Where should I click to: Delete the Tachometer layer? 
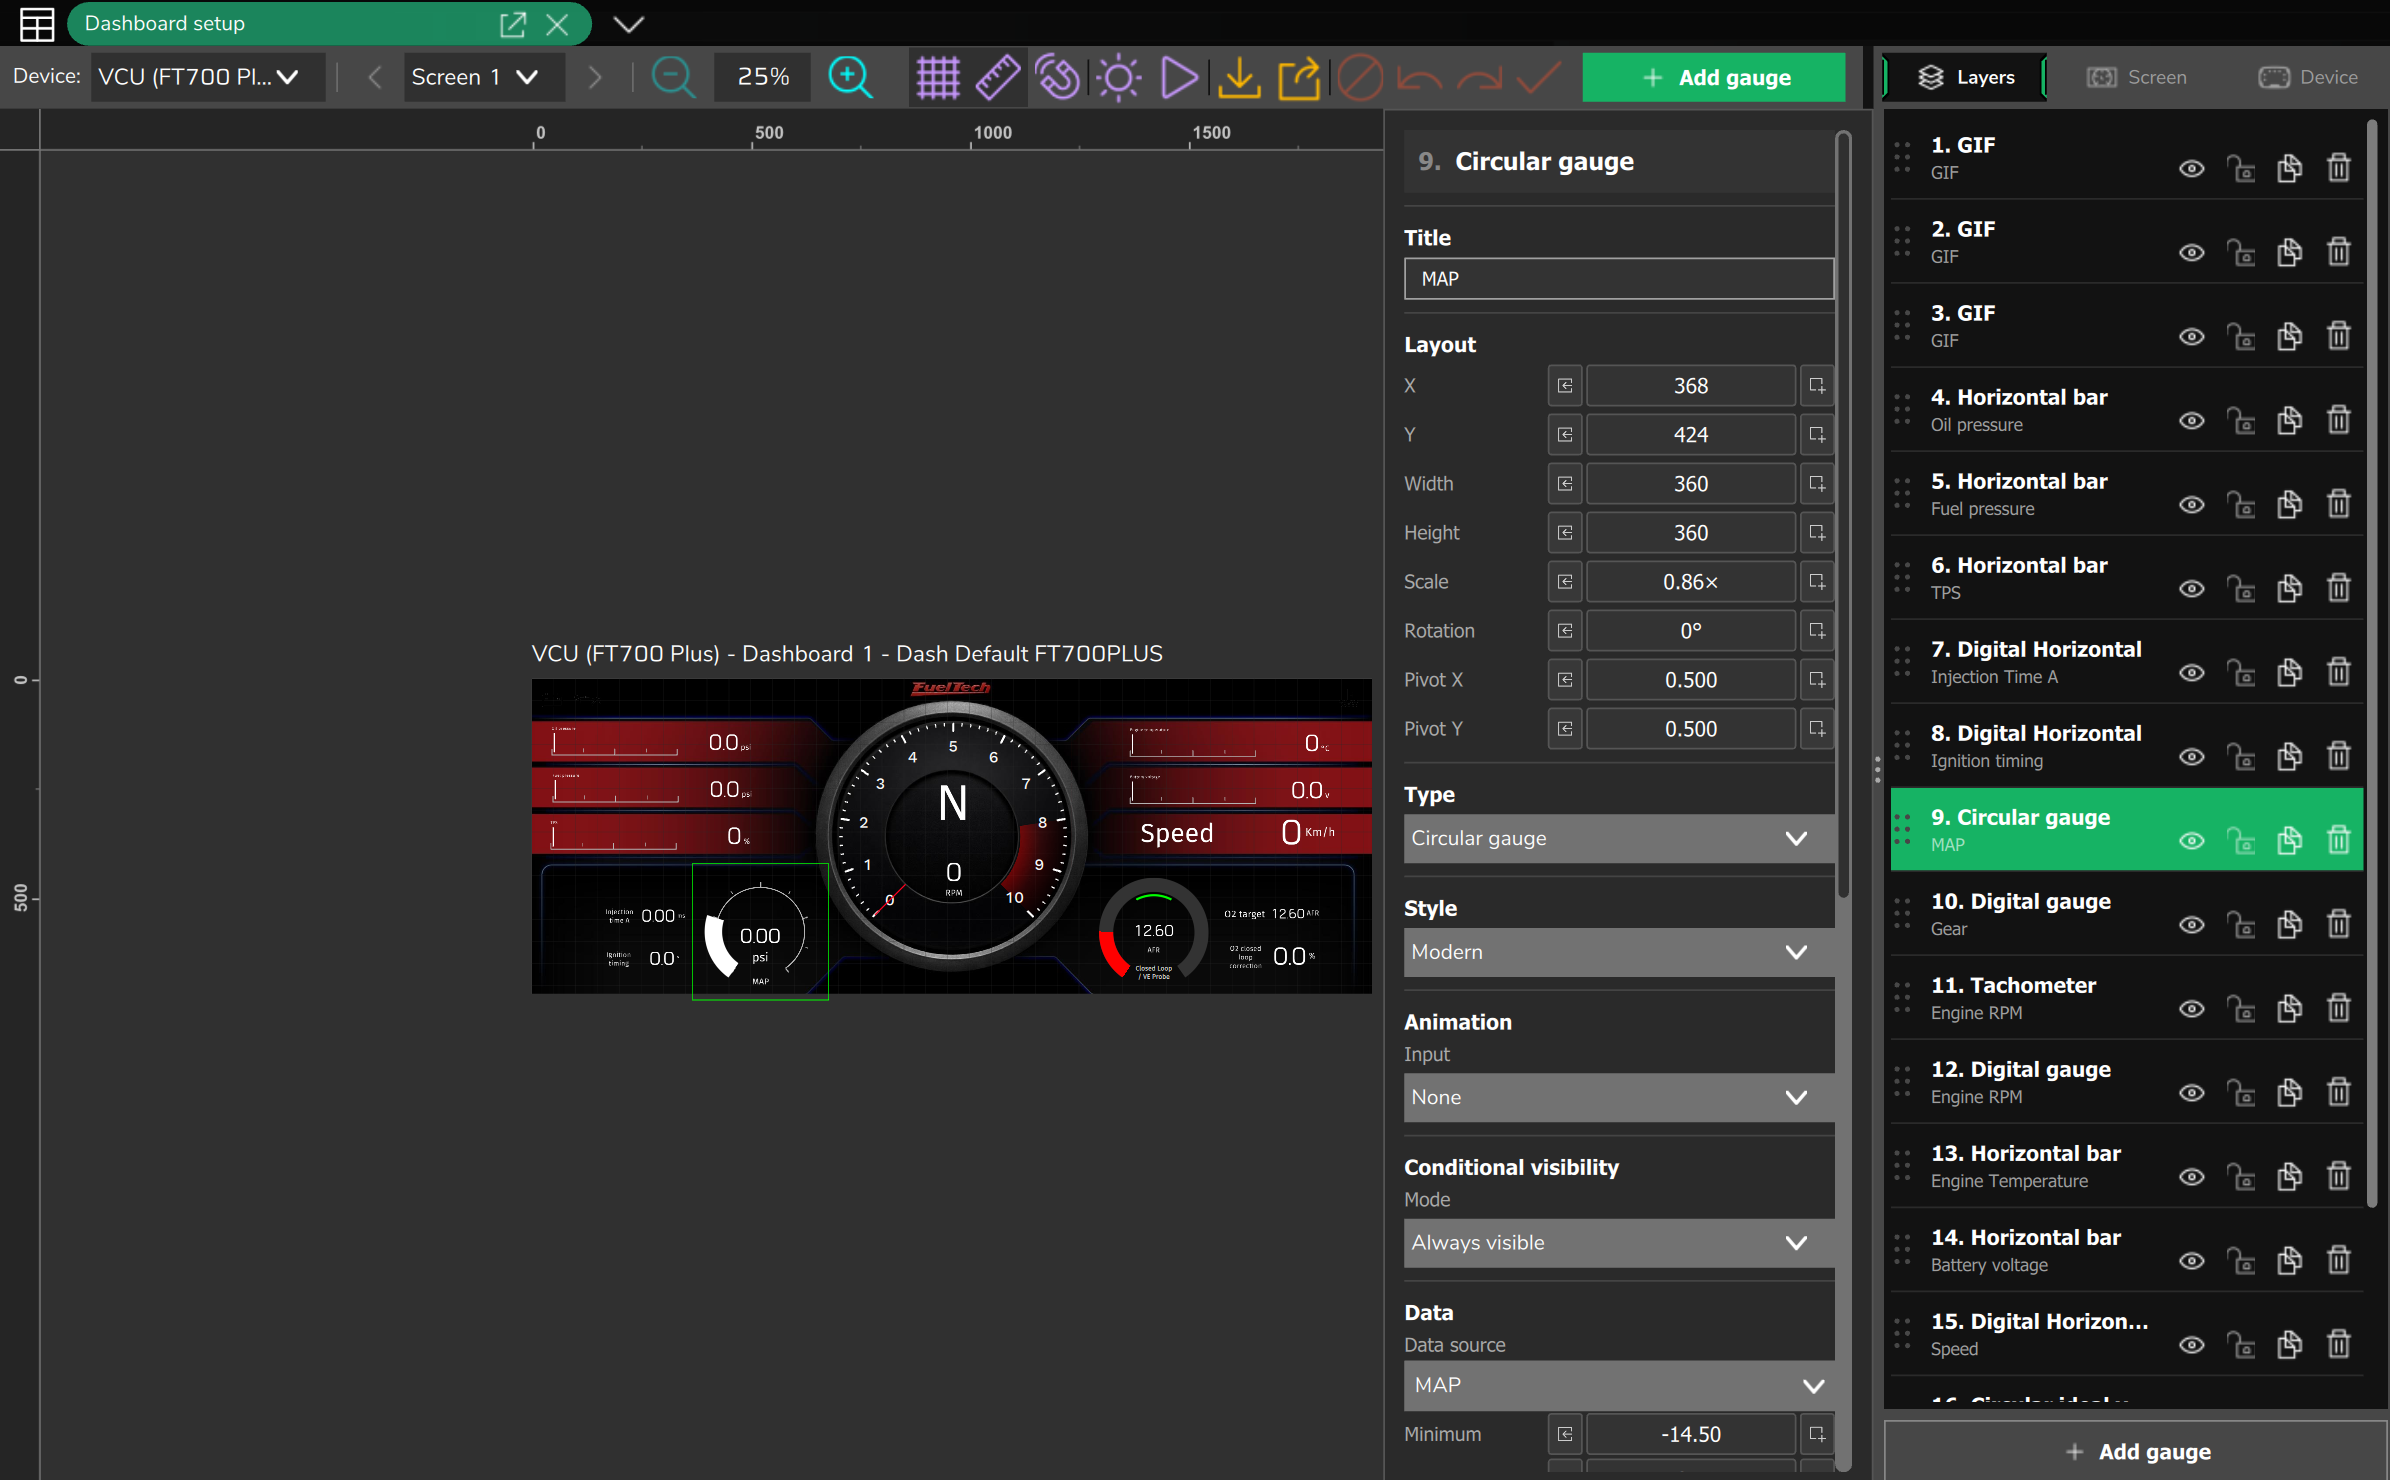(2338, 1008)
